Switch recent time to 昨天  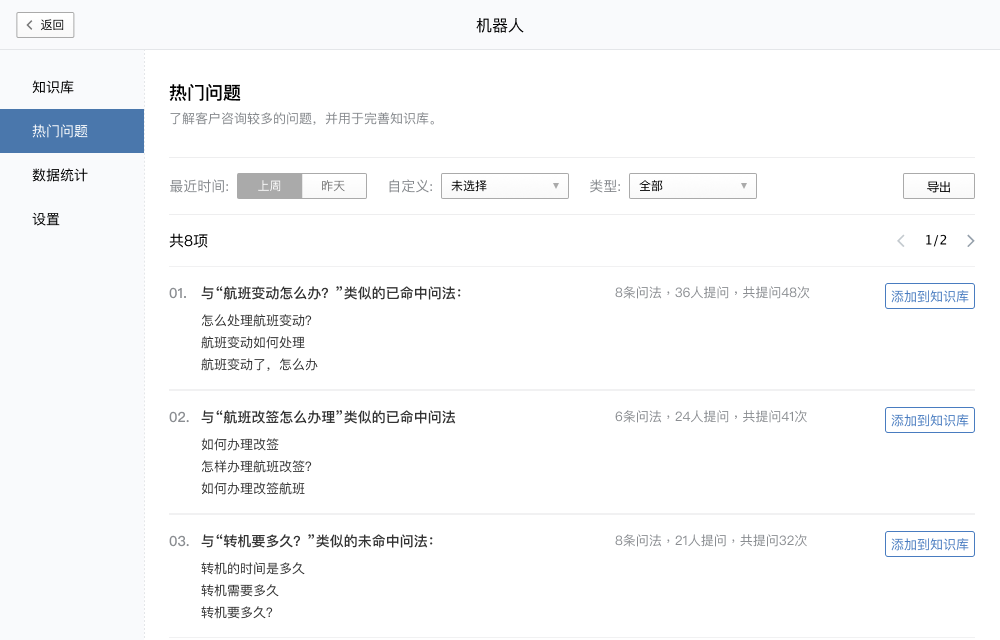(x=334, y=186)
